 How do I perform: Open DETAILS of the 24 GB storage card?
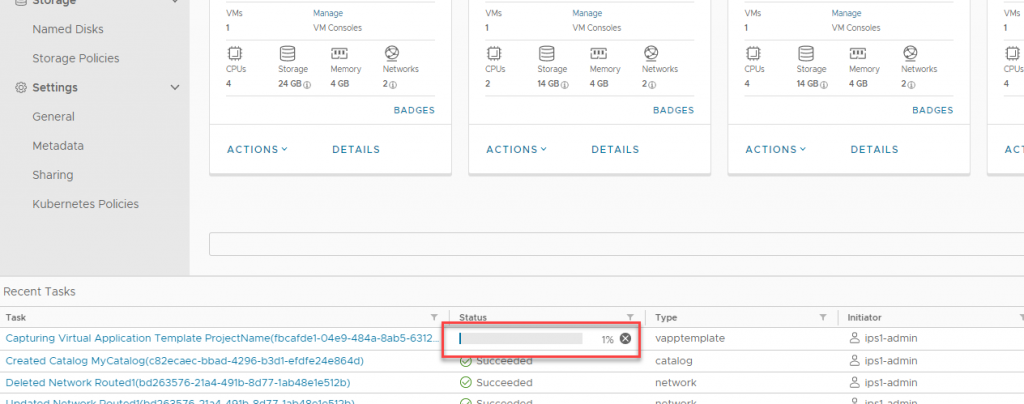(x=356, y=149)
